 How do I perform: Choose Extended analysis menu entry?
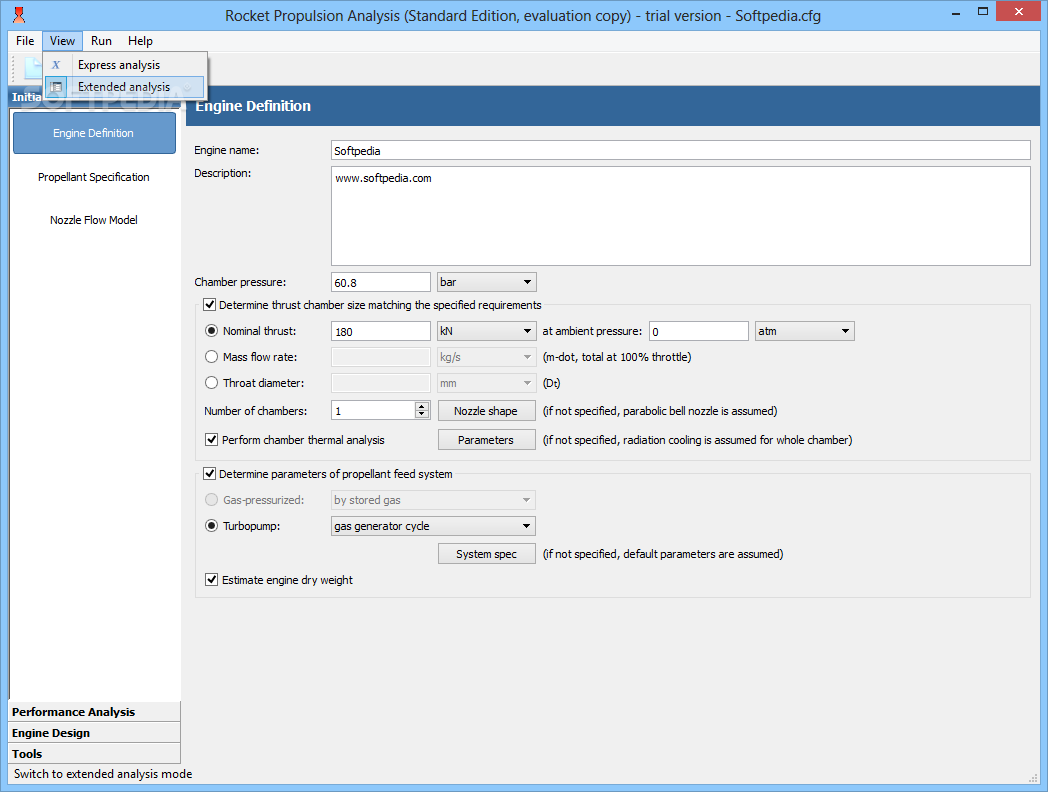click(x=125, y=87)
